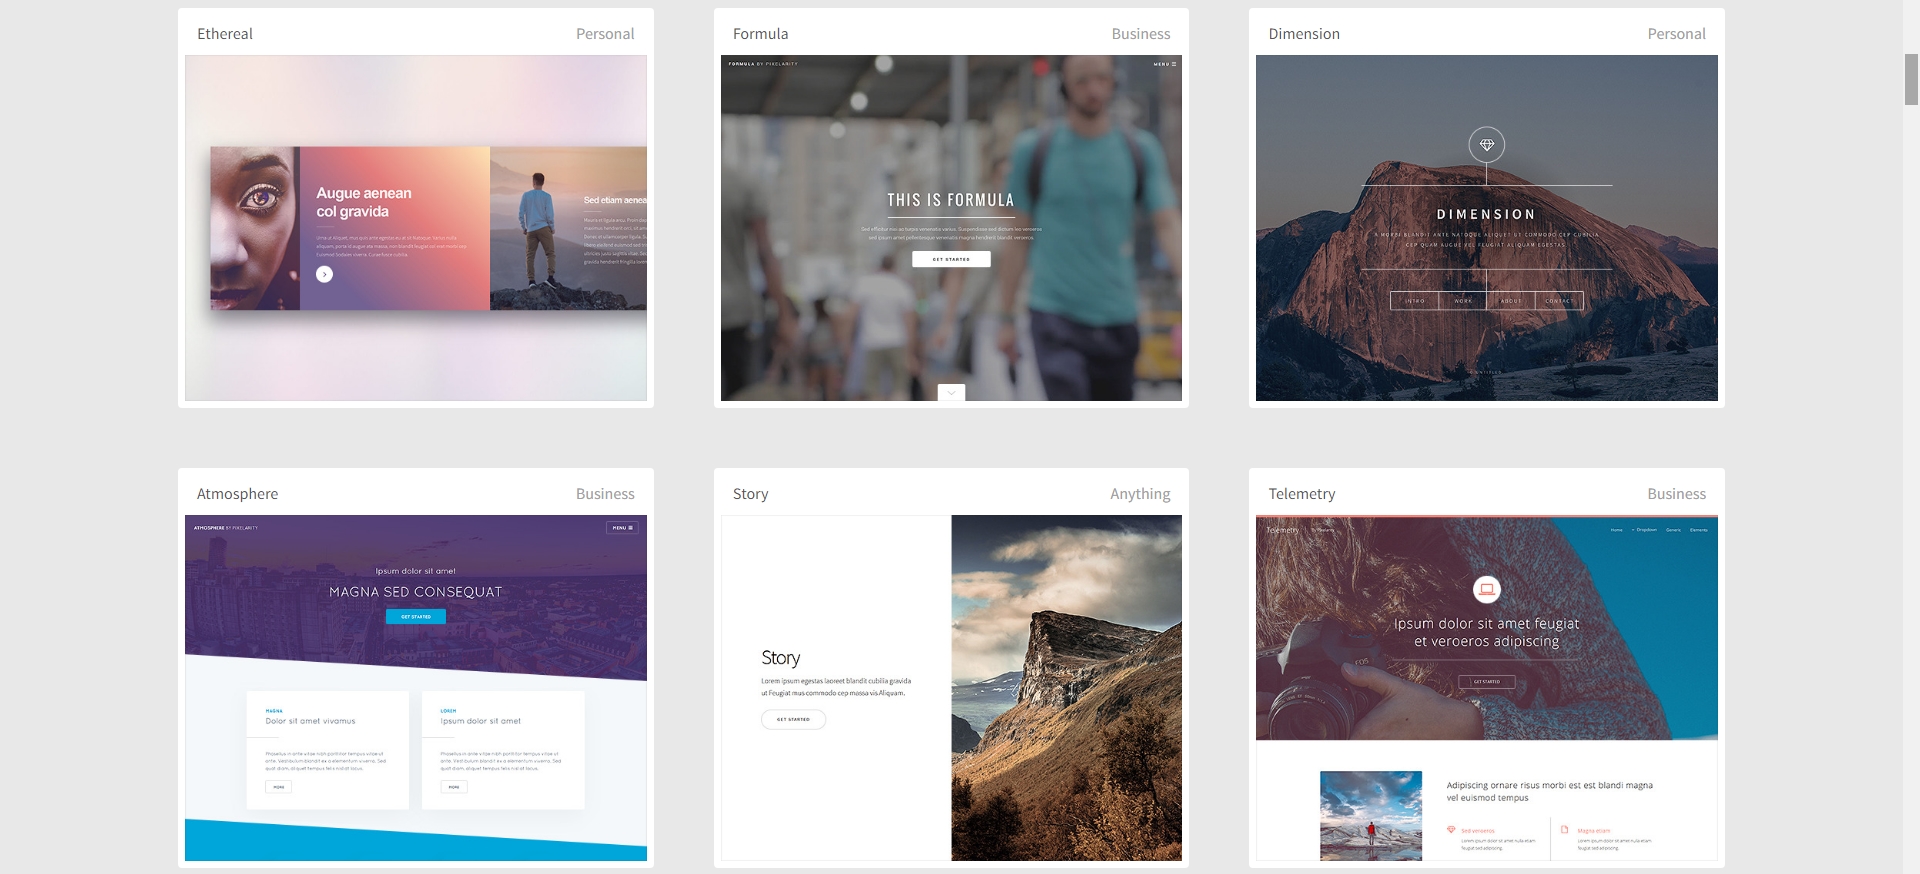The image size is (1920, 874).
Task: Open Dropdown item in Telemetry preview navigation
Action: coord(1645,530)
